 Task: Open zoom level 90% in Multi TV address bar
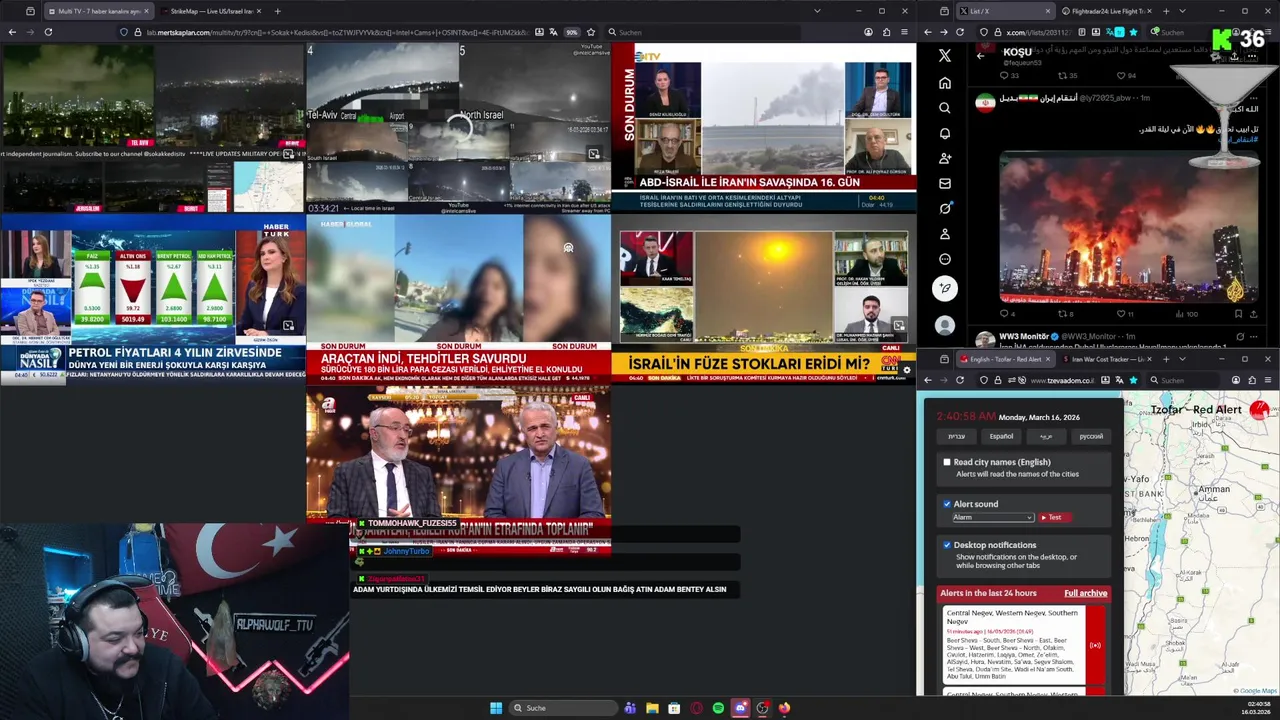coord(571,32)
